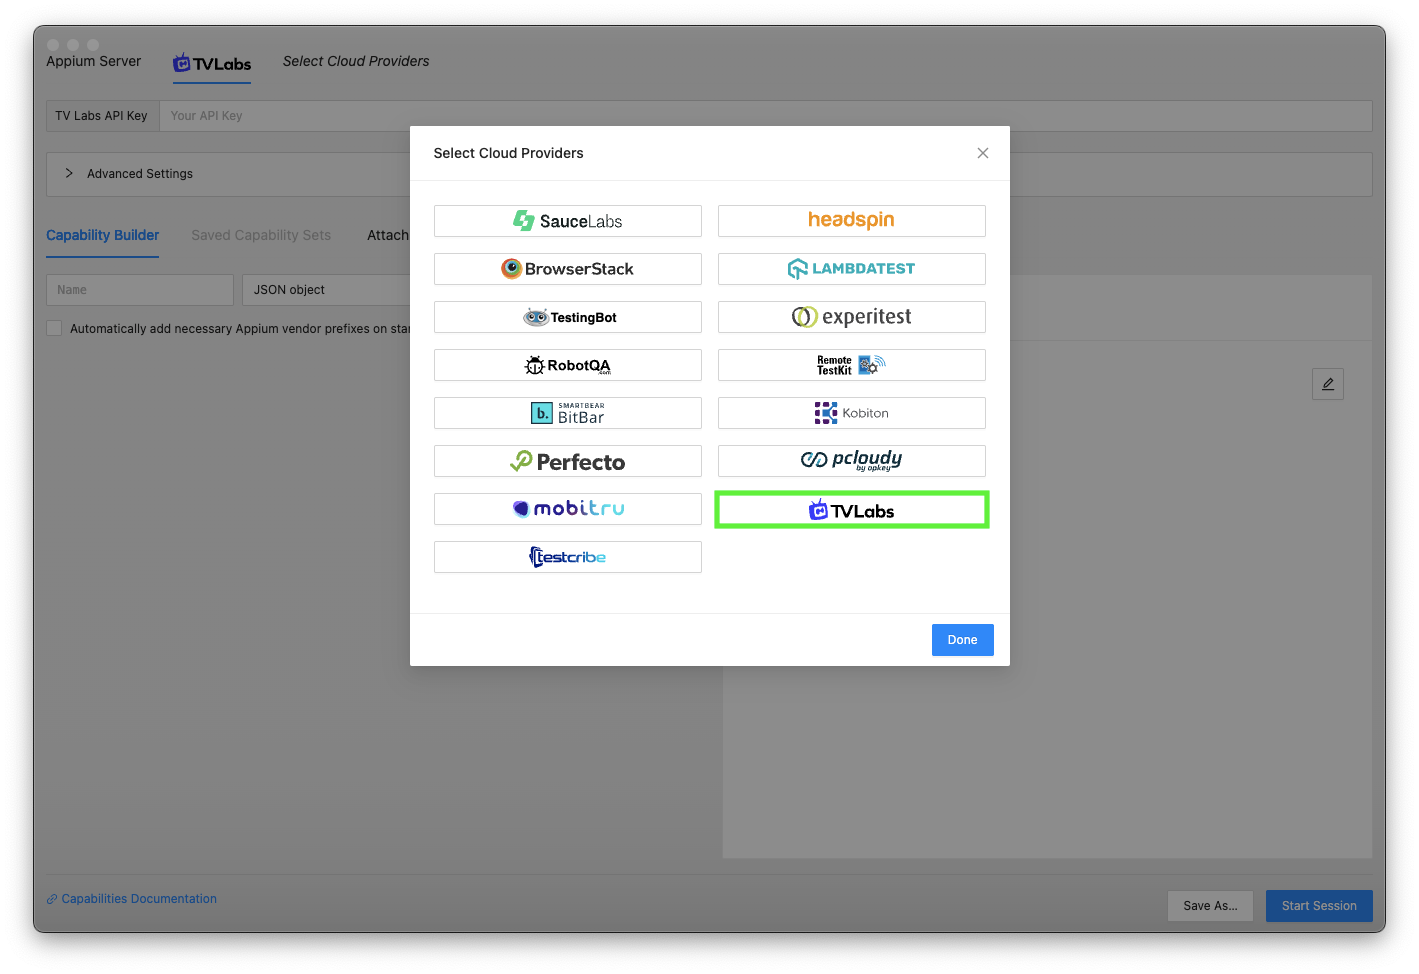The width and height of the screenshot is (1419, 974).
Task: Switch to Saved Capability Sets tab
Action: tap(261, 235)
